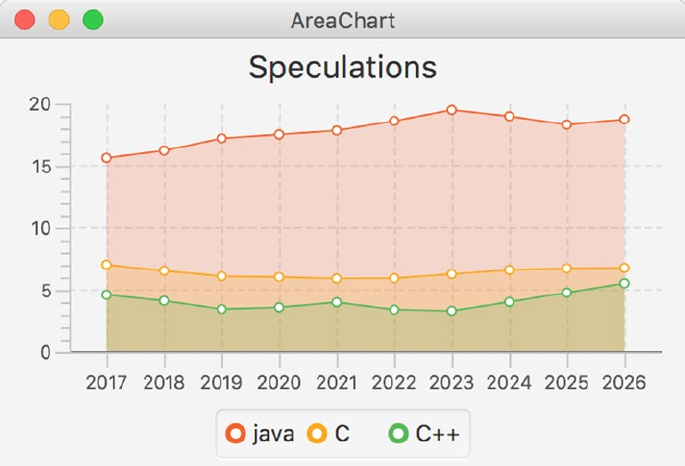The image size is (685, 466).
Task: Click the C++ legend text label
Action: [436, 433]
